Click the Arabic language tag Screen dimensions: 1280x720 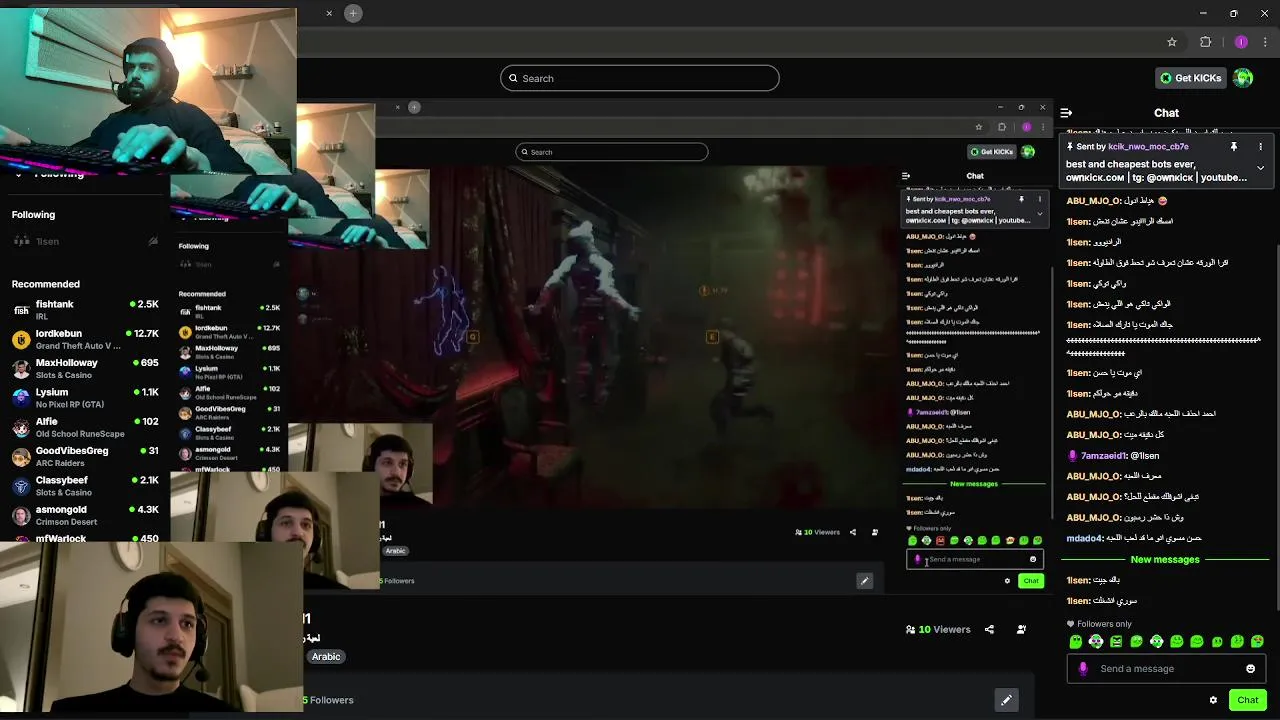pyautogui.click(x=326, y=657)
